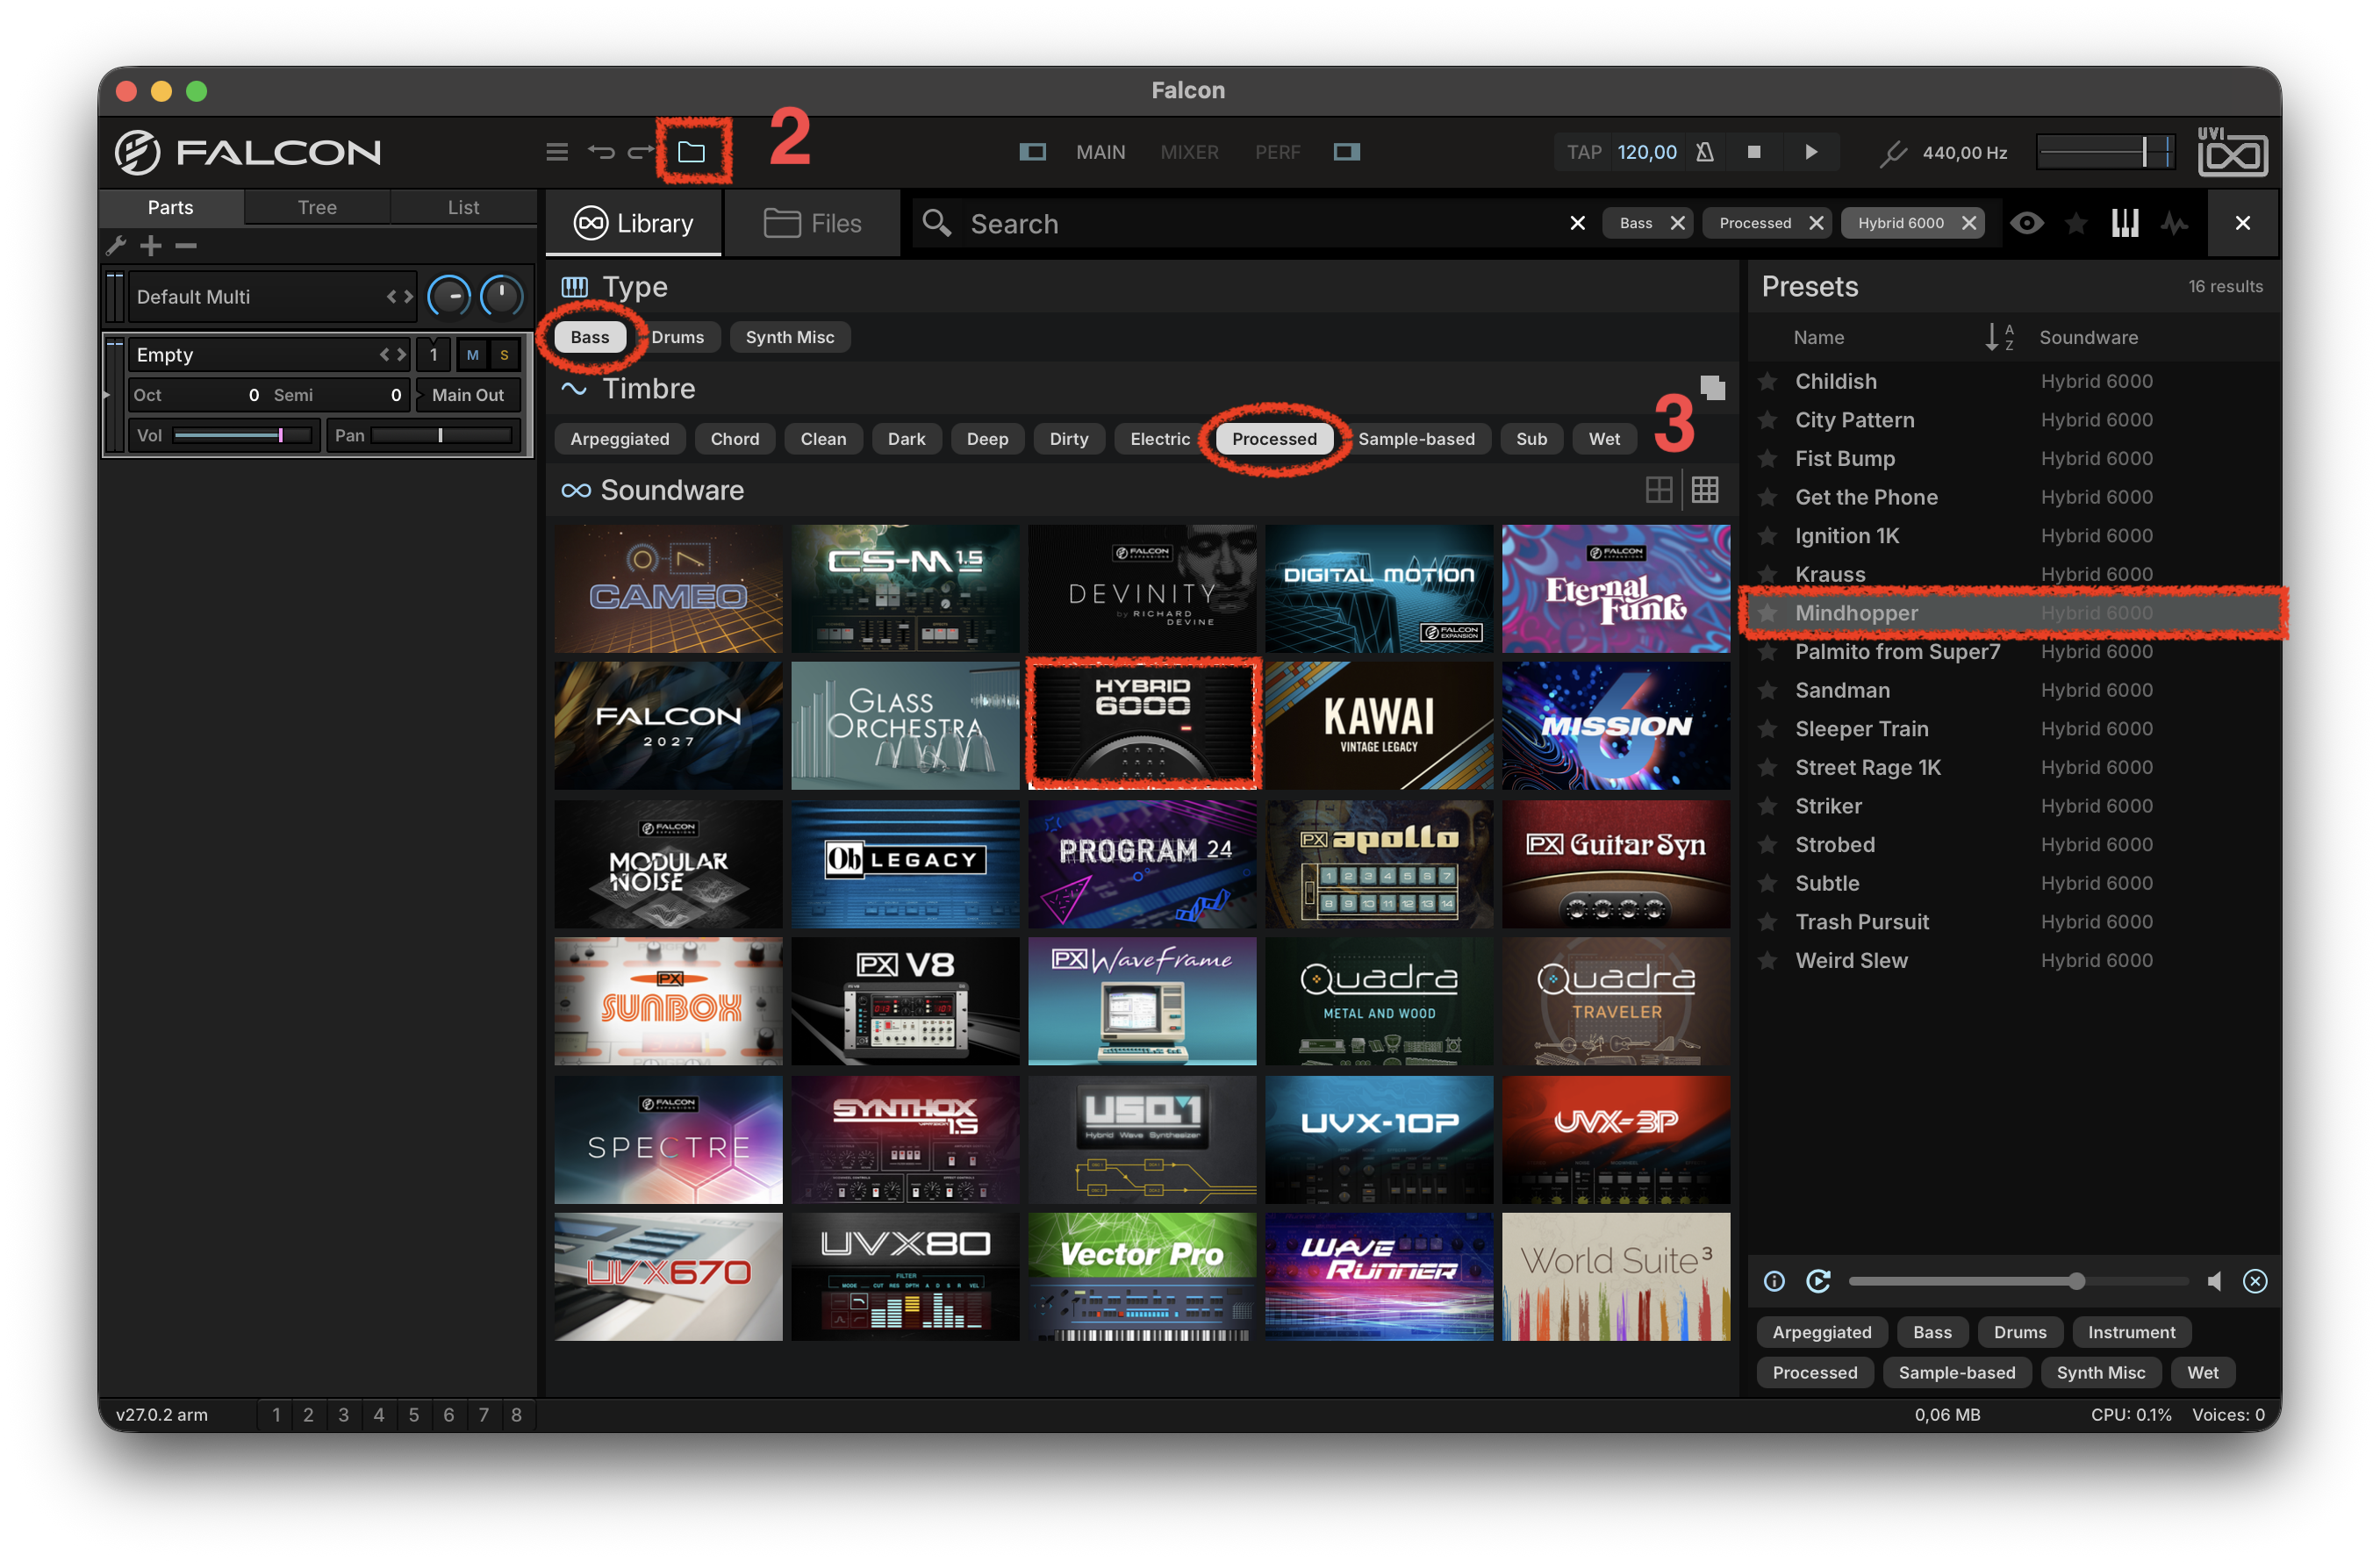The image size is (2380, 1562).
Task: Click the metronome icon next to tempo
Action: pos(1705,152)
